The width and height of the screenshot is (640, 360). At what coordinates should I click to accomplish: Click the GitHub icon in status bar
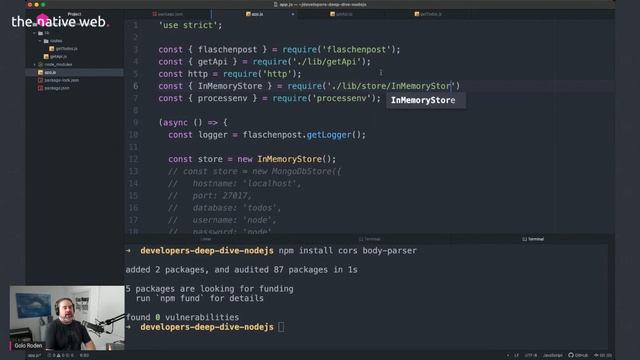pos(571,355)
